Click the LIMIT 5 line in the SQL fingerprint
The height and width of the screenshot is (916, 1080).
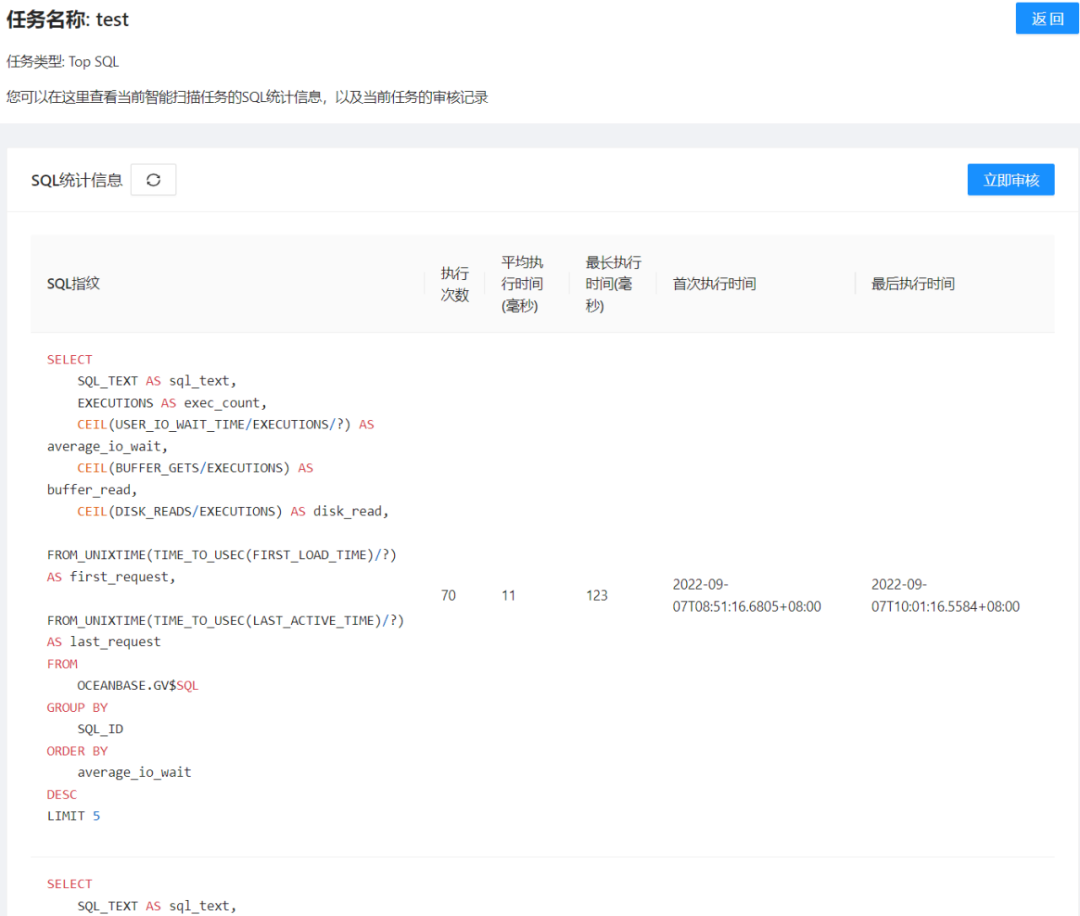tap(74, 816)
